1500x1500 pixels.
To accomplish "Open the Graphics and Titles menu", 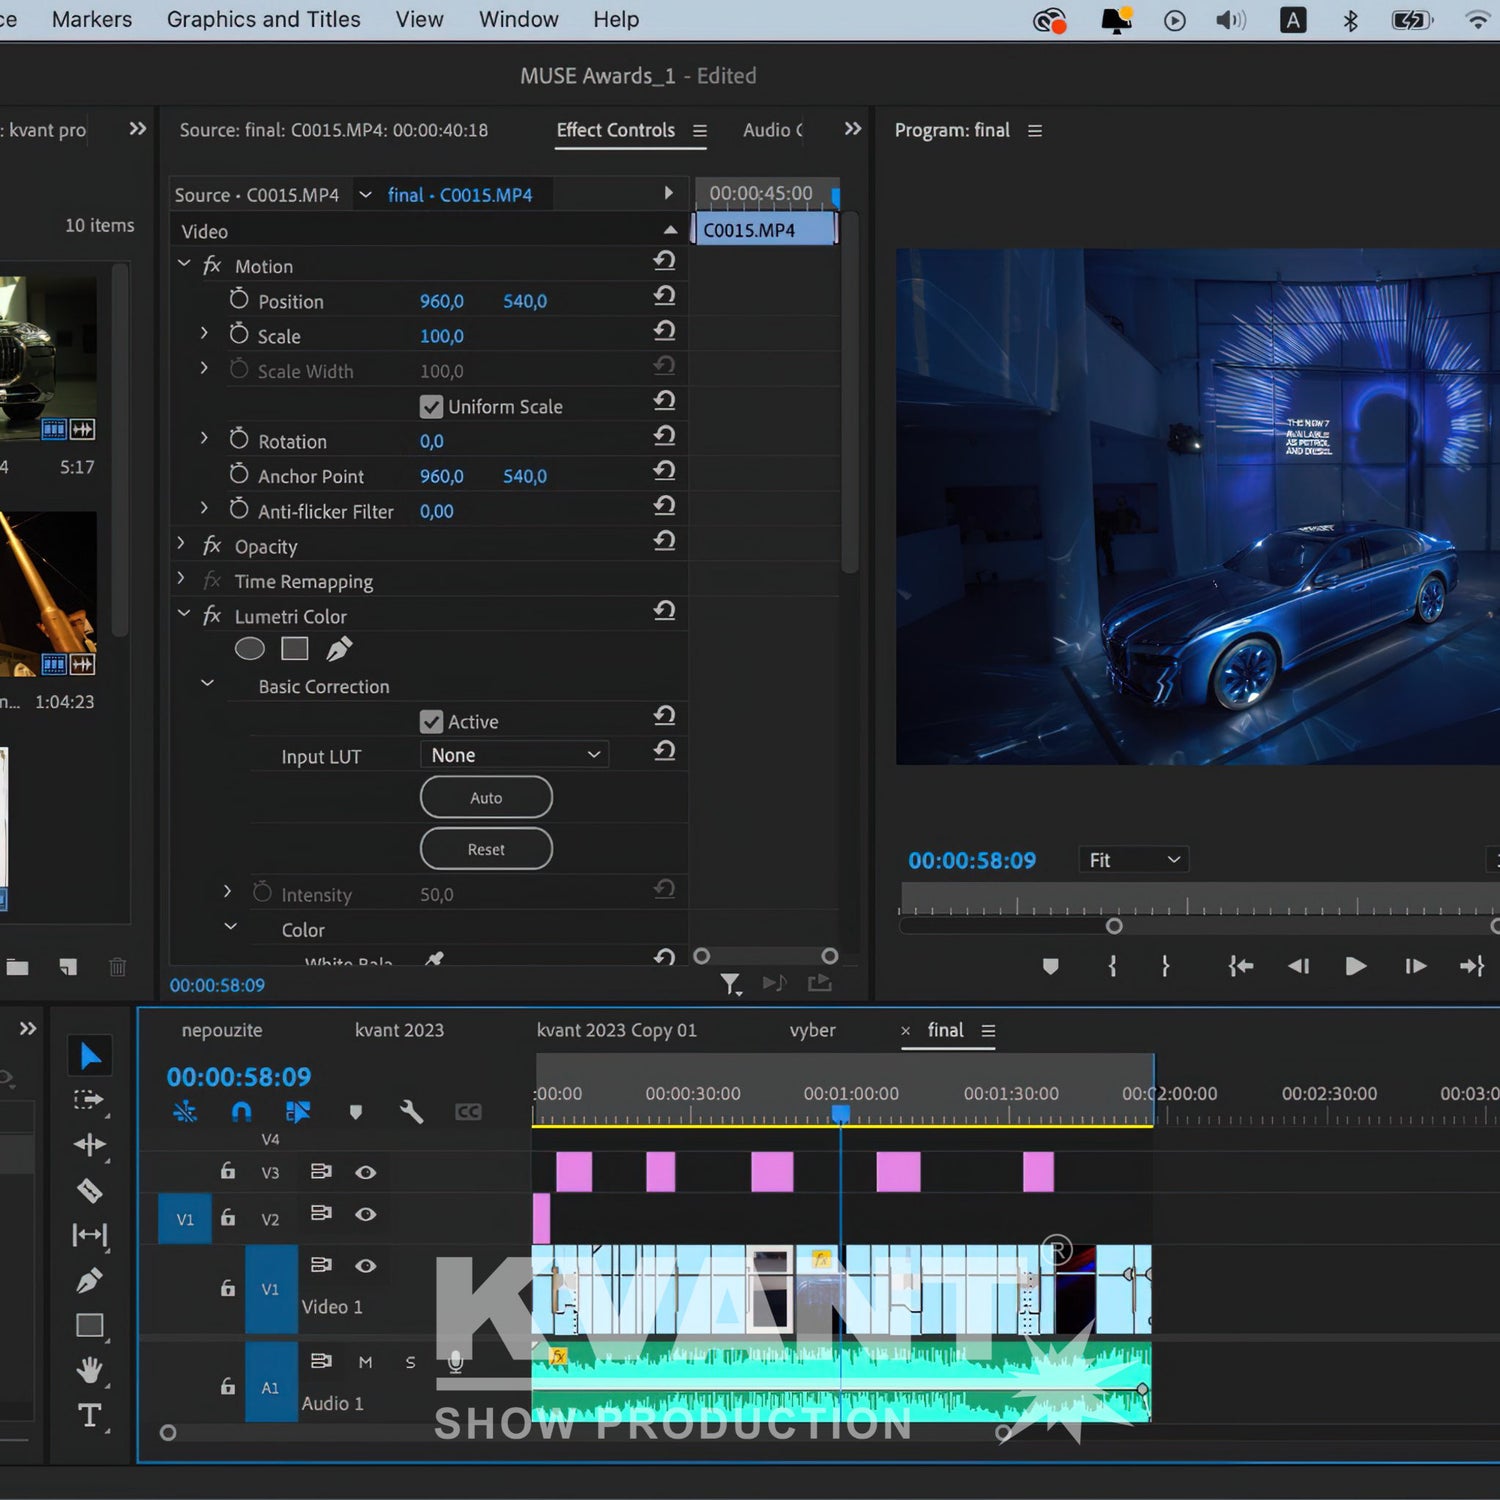I will pyautogui.click(x=263, y=20).
